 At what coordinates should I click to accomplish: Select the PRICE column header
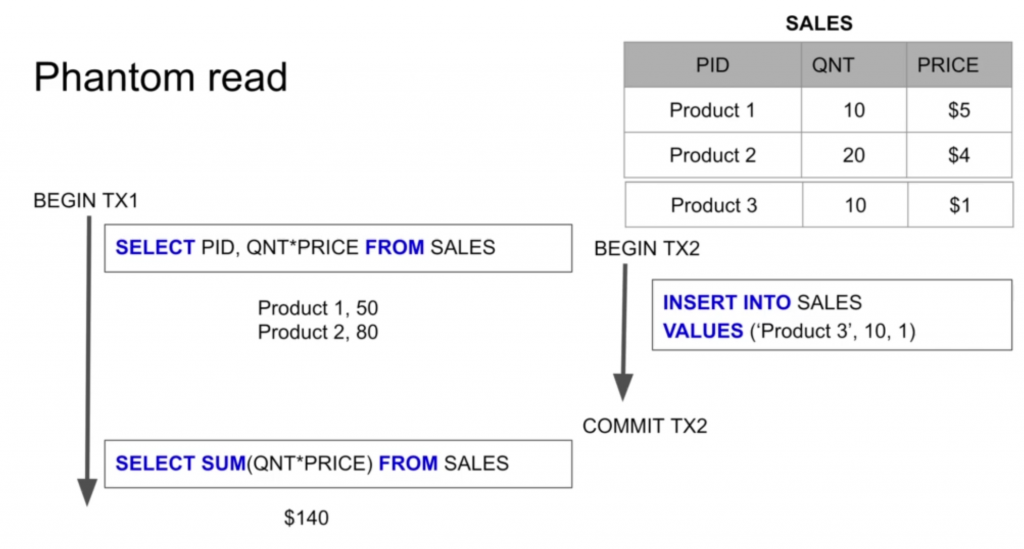[x=959, y=65]
